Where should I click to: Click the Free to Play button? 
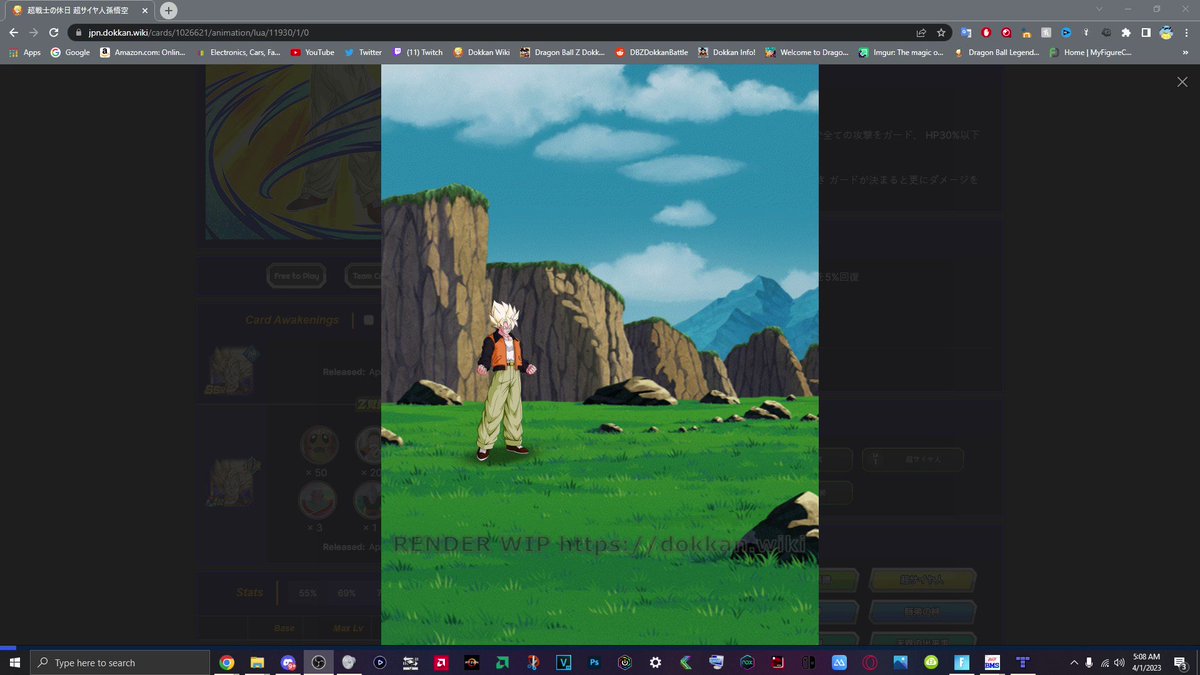point(296,275)
